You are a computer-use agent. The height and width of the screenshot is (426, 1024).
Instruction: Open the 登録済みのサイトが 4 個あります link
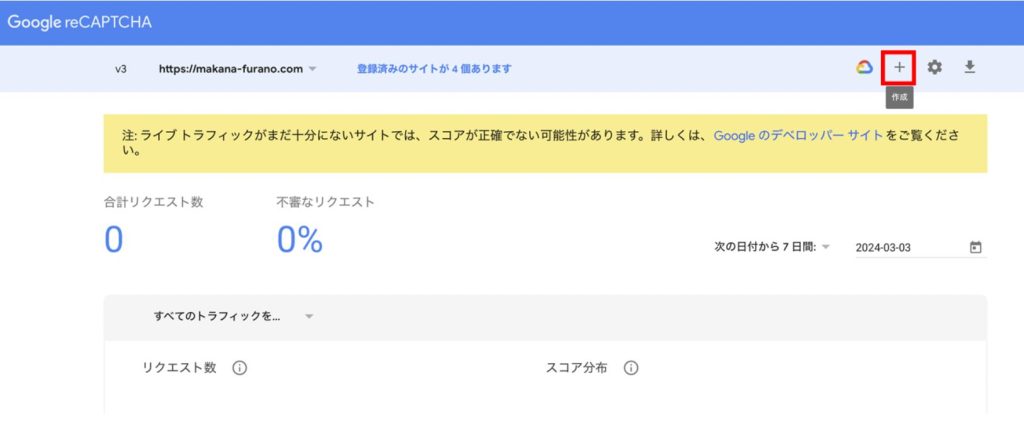(x=434, y=69)
